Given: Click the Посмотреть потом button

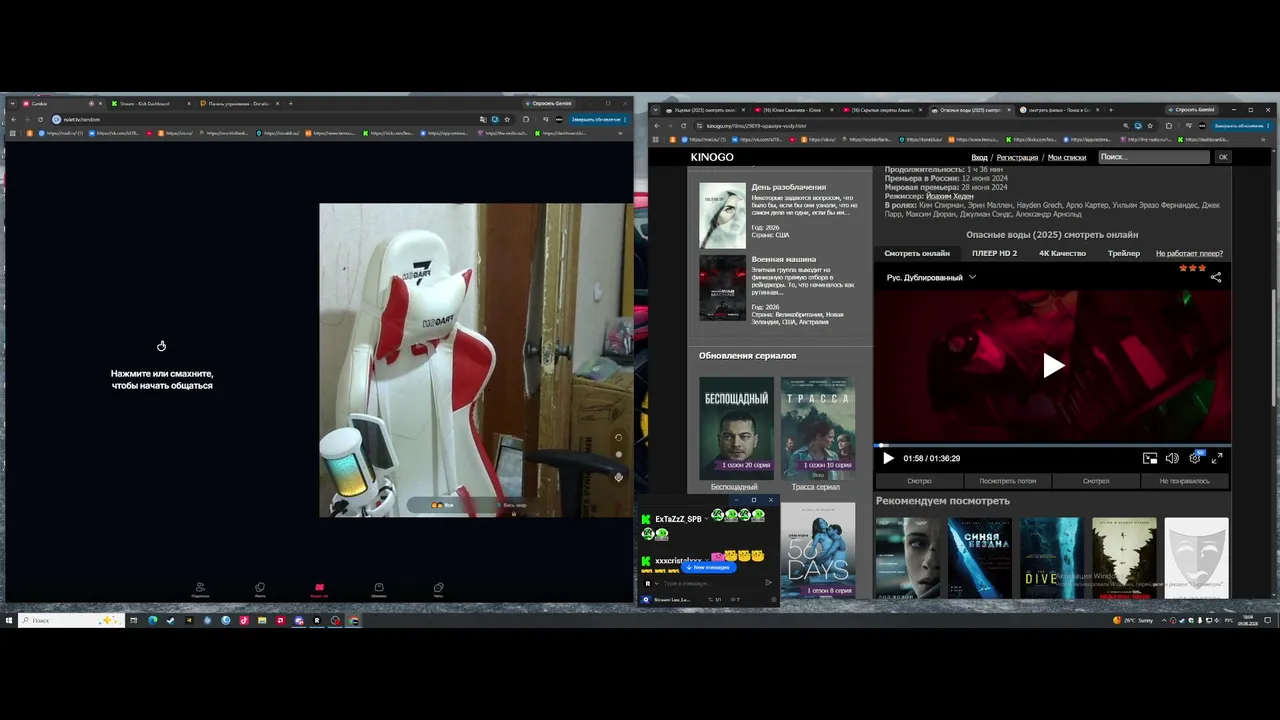Looking at the screenshot, I should tap(1007, 481).
